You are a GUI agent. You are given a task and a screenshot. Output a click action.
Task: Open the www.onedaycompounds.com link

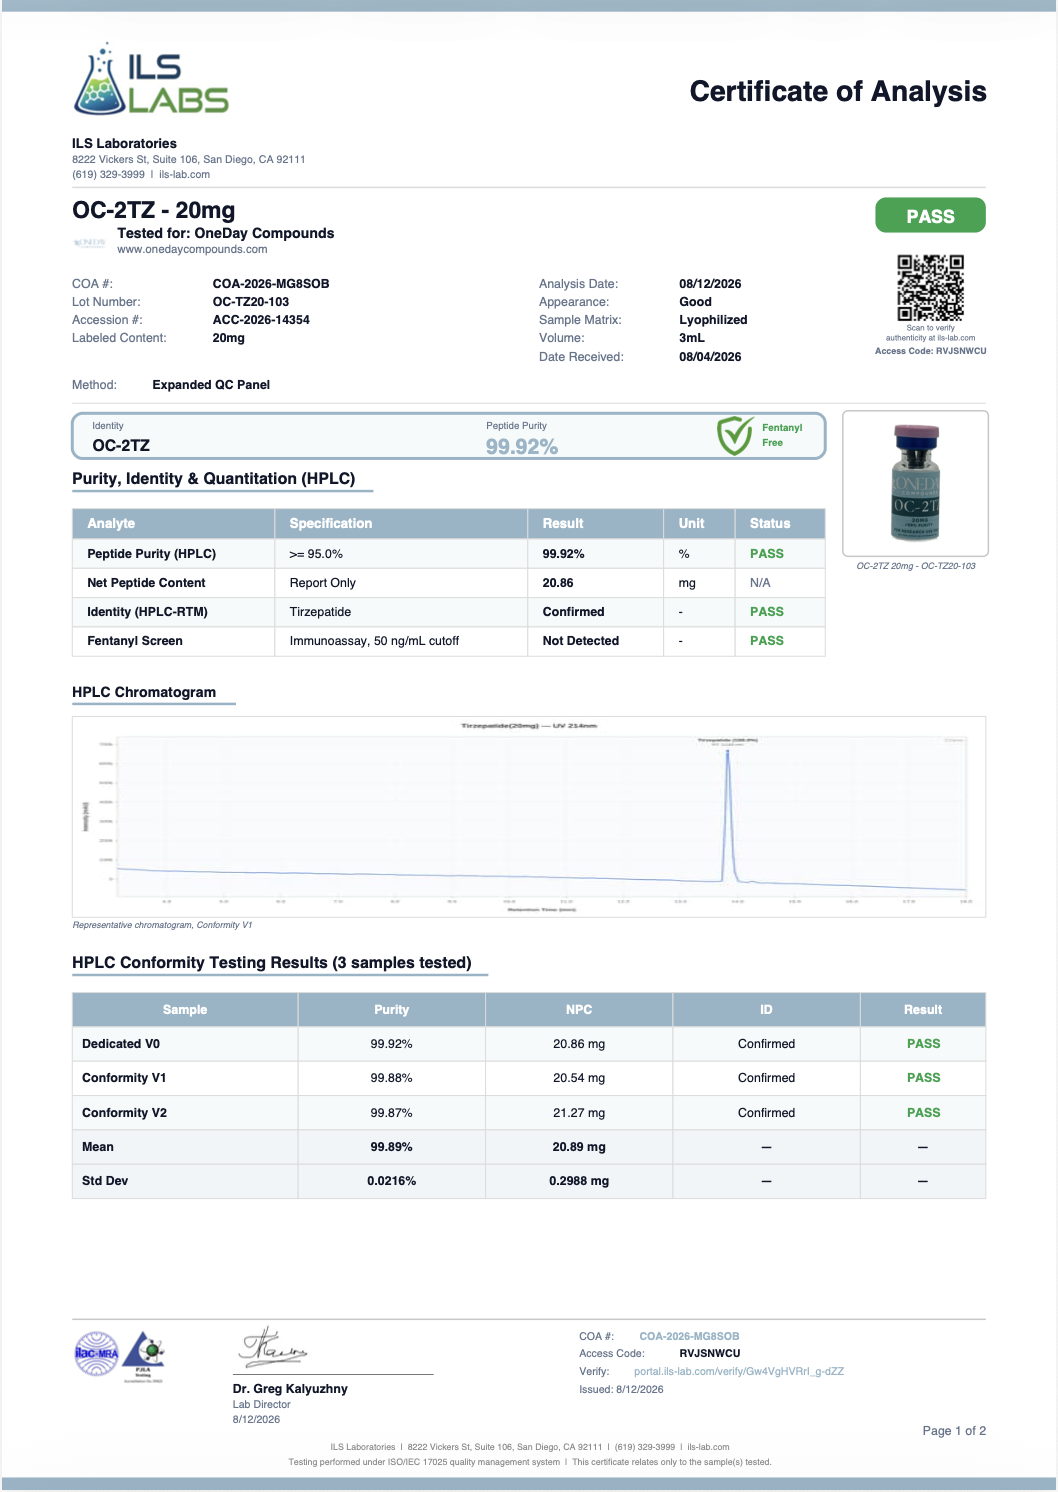click(192, 249)
